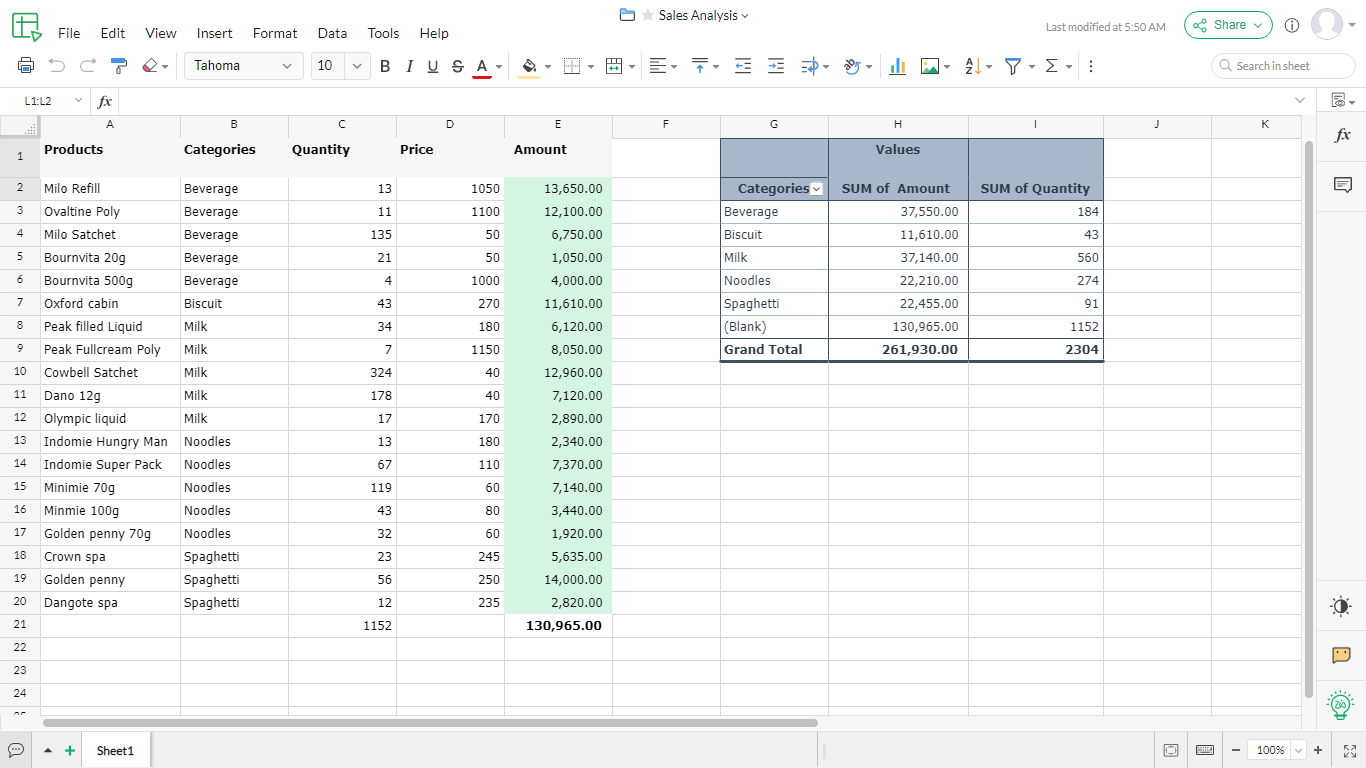The height and width of the screenshot is (768, 1366).
Task: Click the horizontal align icon
Action: pos(658,66)
